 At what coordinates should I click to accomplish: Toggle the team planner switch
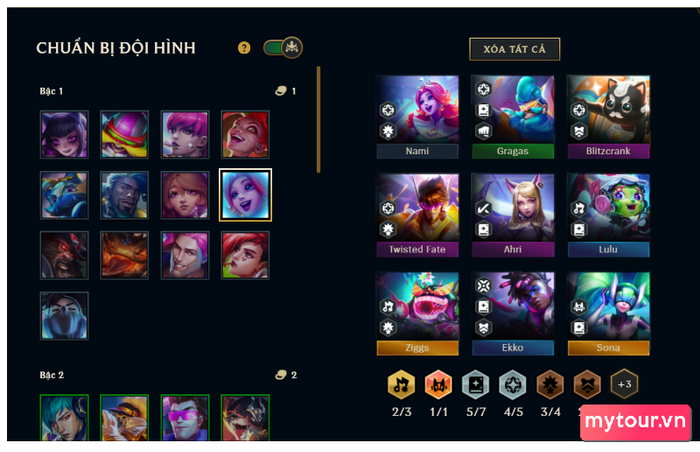[283, 47]
